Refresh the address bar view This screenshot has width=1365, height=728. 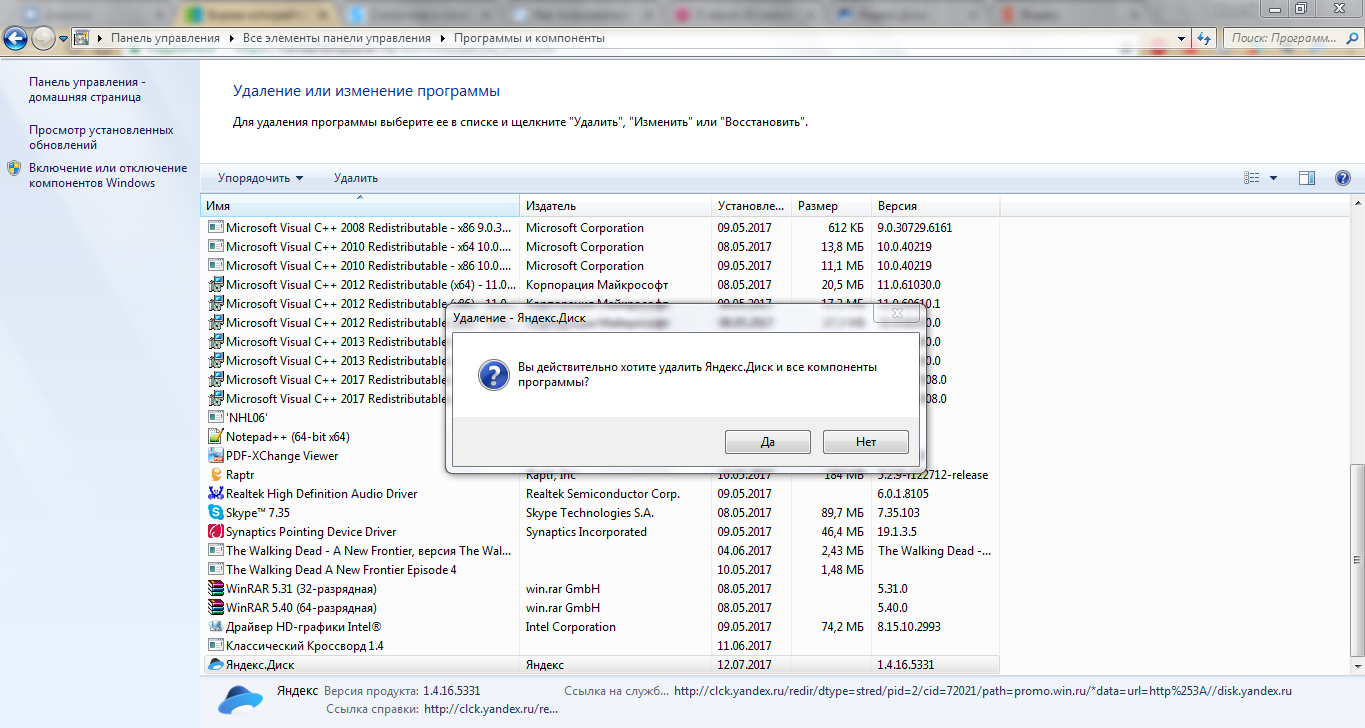tap(1205, 38)
